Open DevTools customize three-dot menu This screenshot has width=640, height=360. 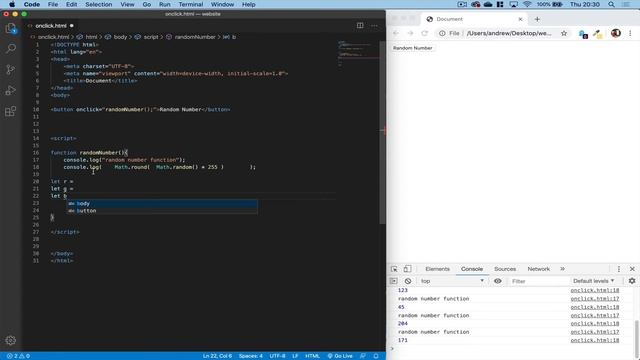pyautogui.click(x=619, y=269)
